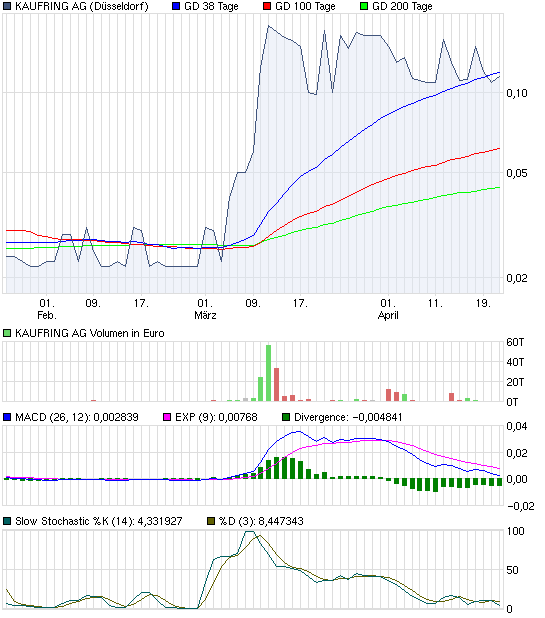The image size is (545, 618).
Task: Click the 'KAUFRING AG Volumen in Euro' label
Action: coord(89,333)
